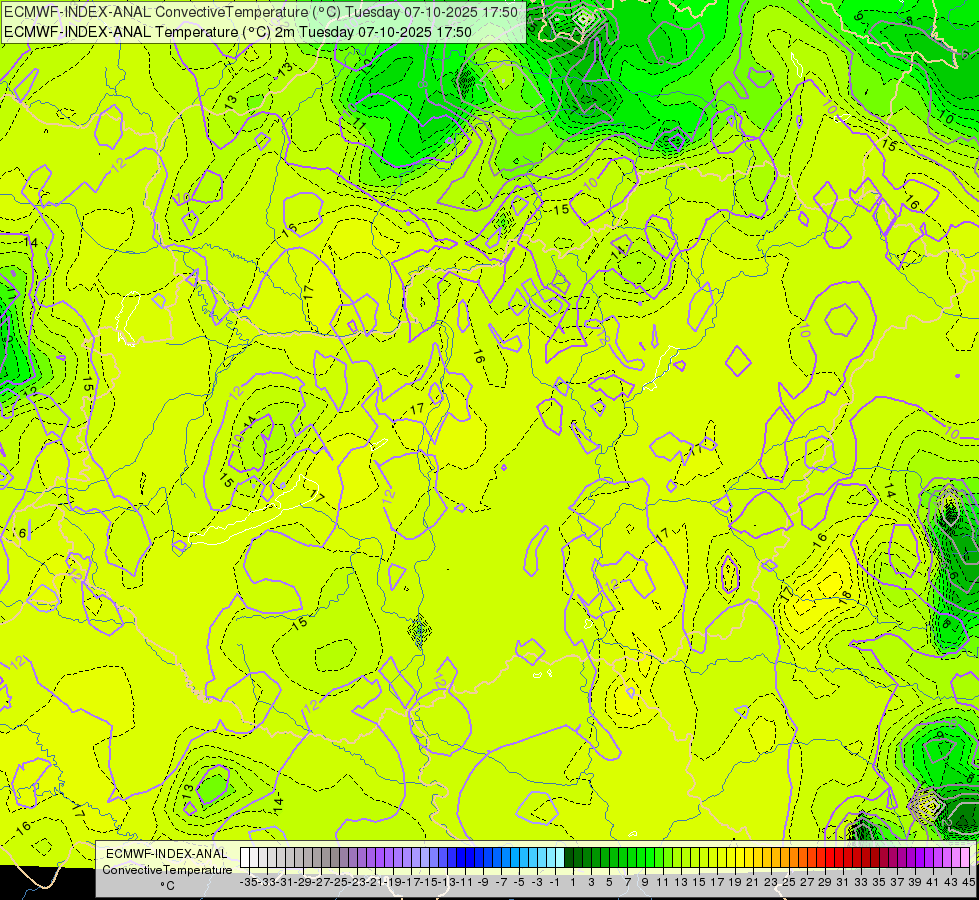979x900 pixels.
Task: Click the legend title 'ECMWF-INDEX-ANAL'
Action: click(167, 854)
